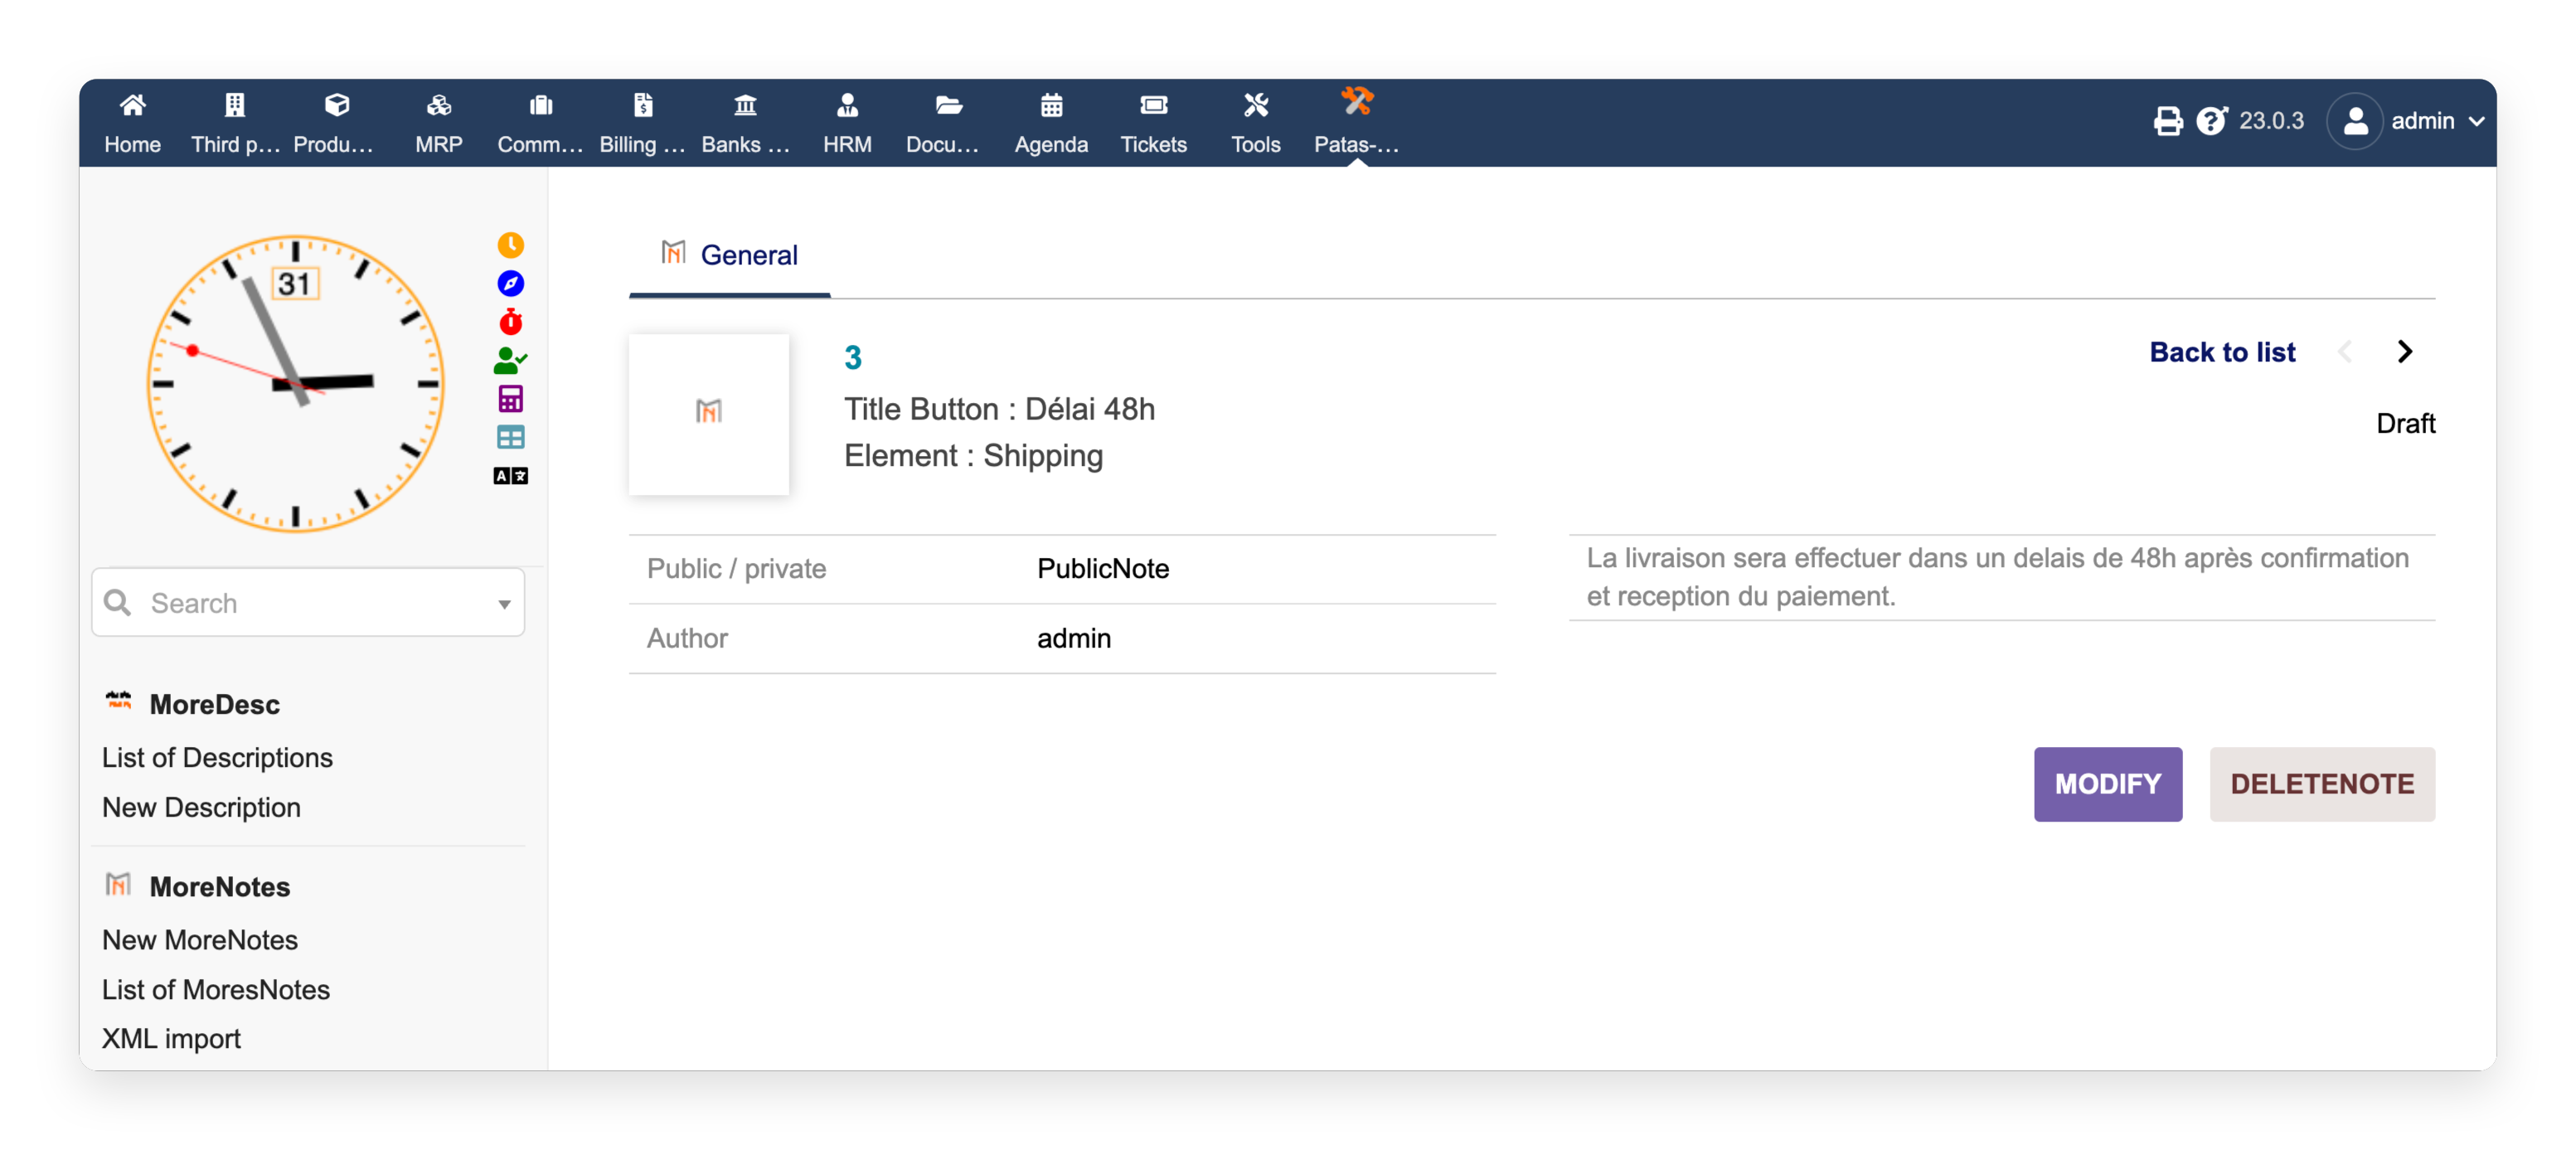Open the MoreDesc menu heading
The width and height of the screenshot is (2576, 1150).
click(x=214, y=704)
